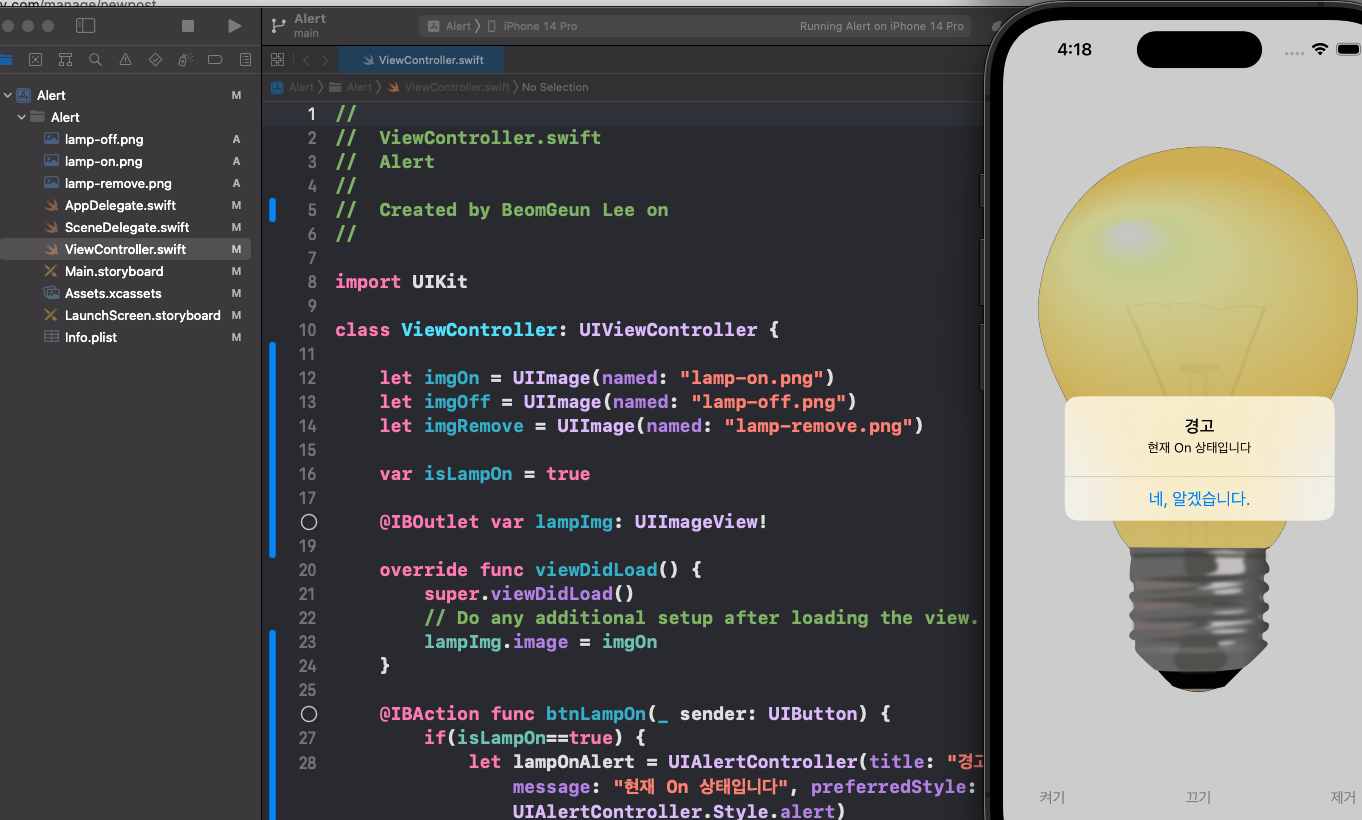The image size is (1362, 820).
Task: Click the Alert project crumb in jump bar
Action: pos(293,87)
